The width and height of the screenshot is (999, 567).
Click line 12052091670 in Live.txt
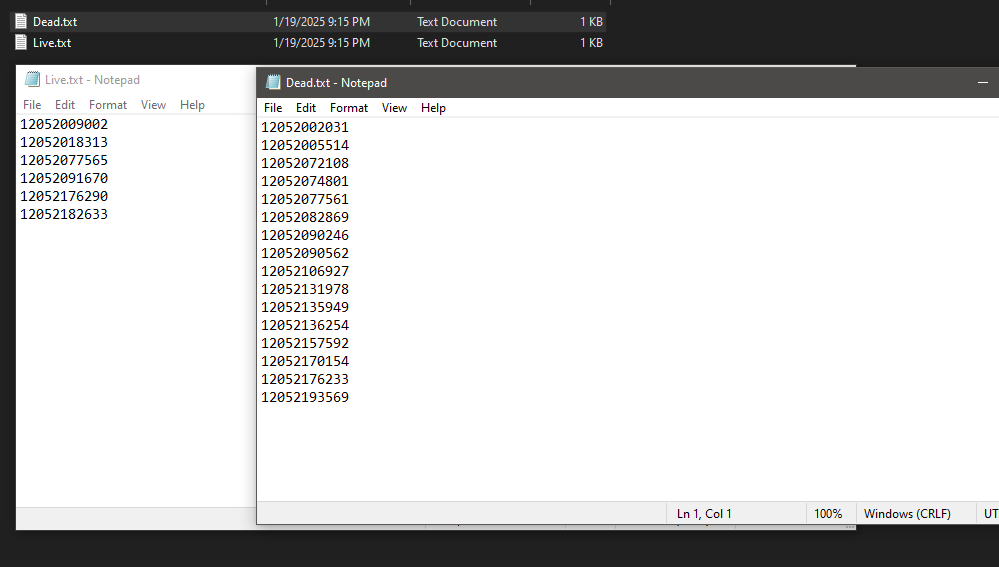click(x=64, y=178)
